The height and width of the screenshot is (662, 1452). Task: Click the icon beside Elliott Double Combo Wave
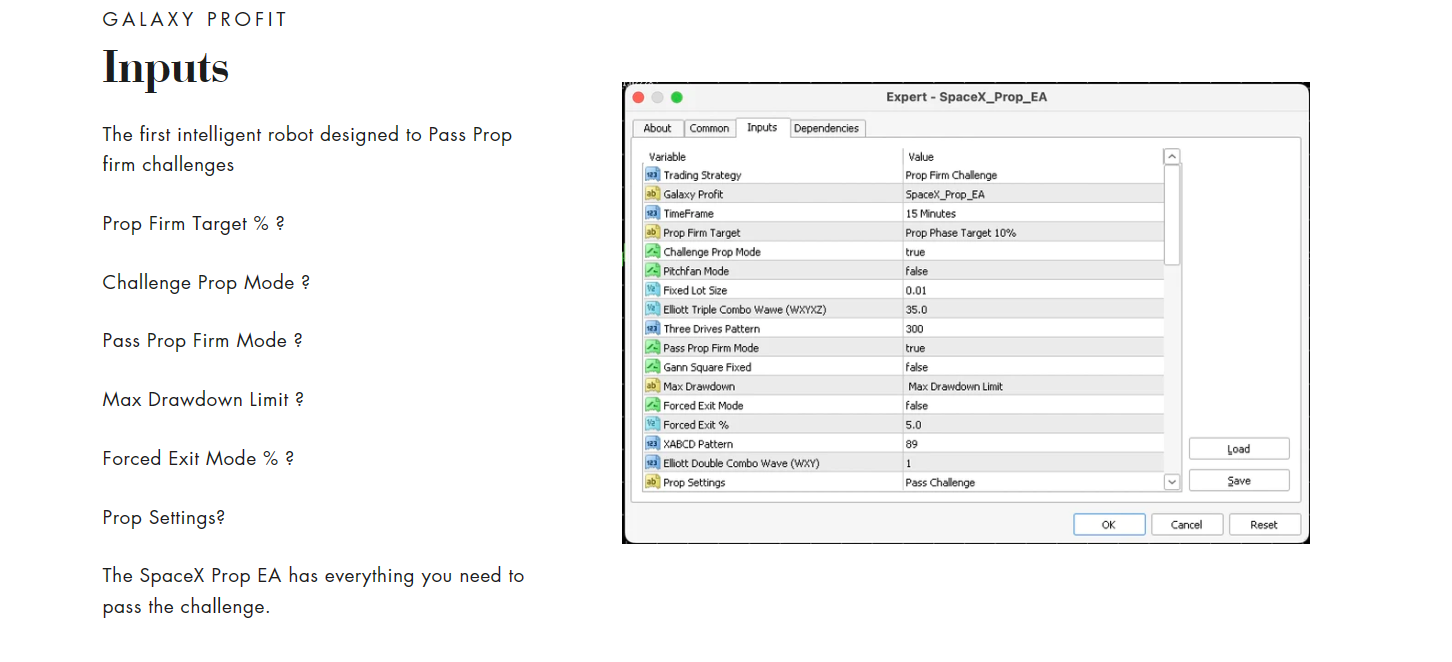(652, 463)
